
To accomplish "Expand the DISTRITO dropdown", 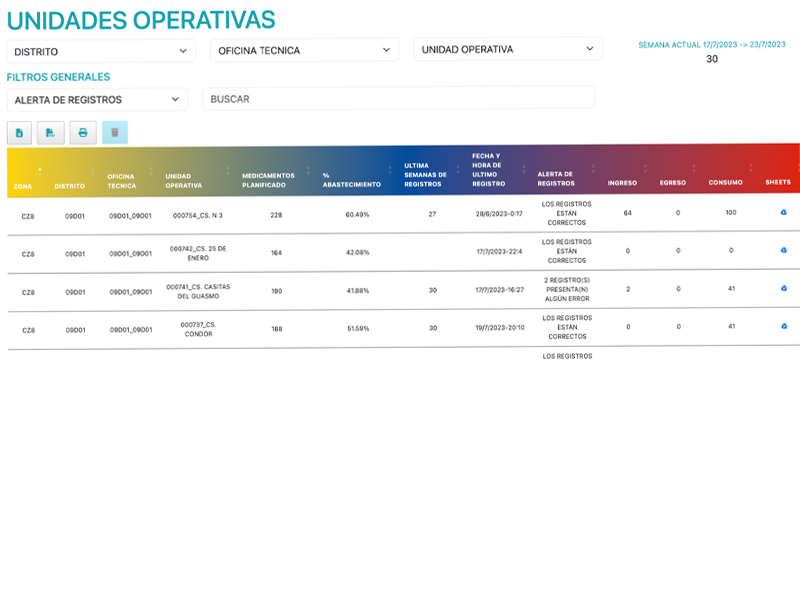I will [100, 51].
